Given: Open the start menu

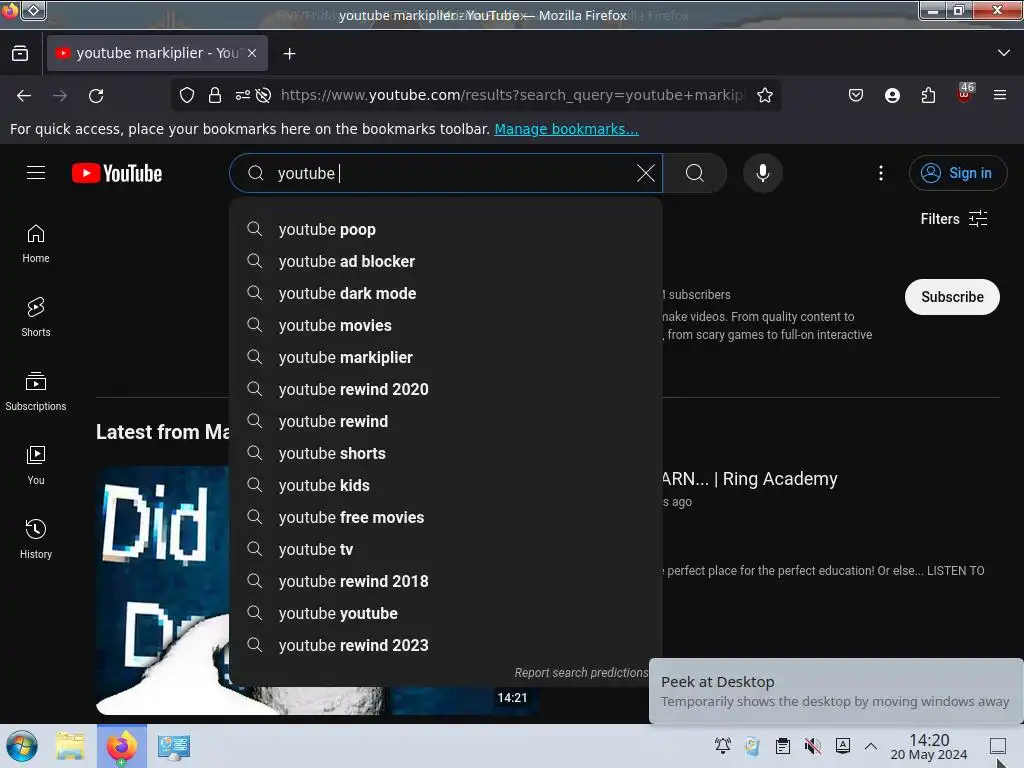Looking at the screenshot, I should 22,746.
